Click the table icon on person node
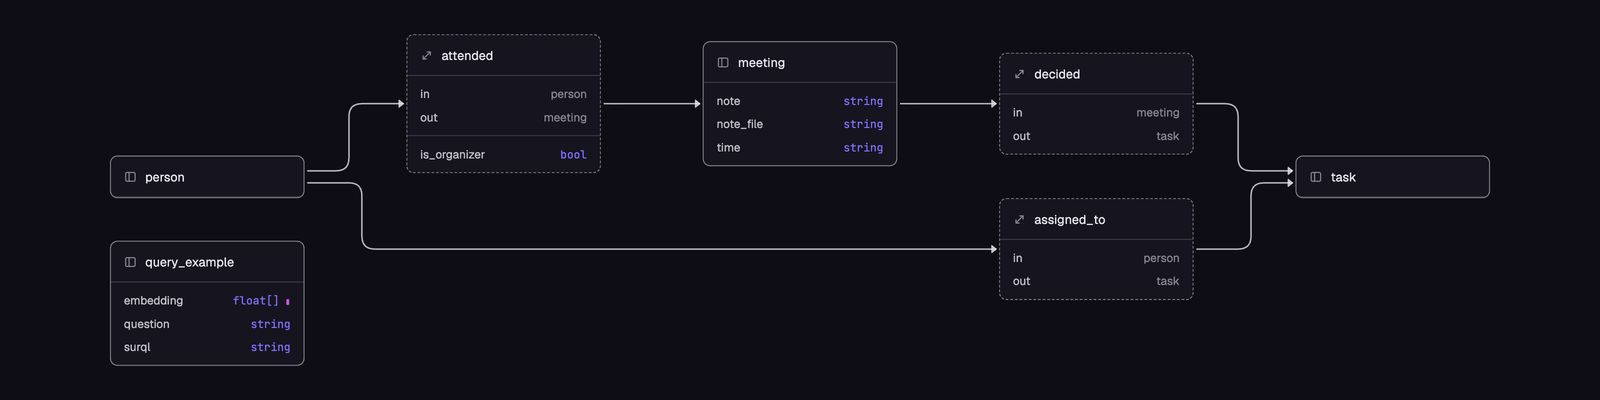Viewport: 1600px width, 400px height. pos(130,177)
